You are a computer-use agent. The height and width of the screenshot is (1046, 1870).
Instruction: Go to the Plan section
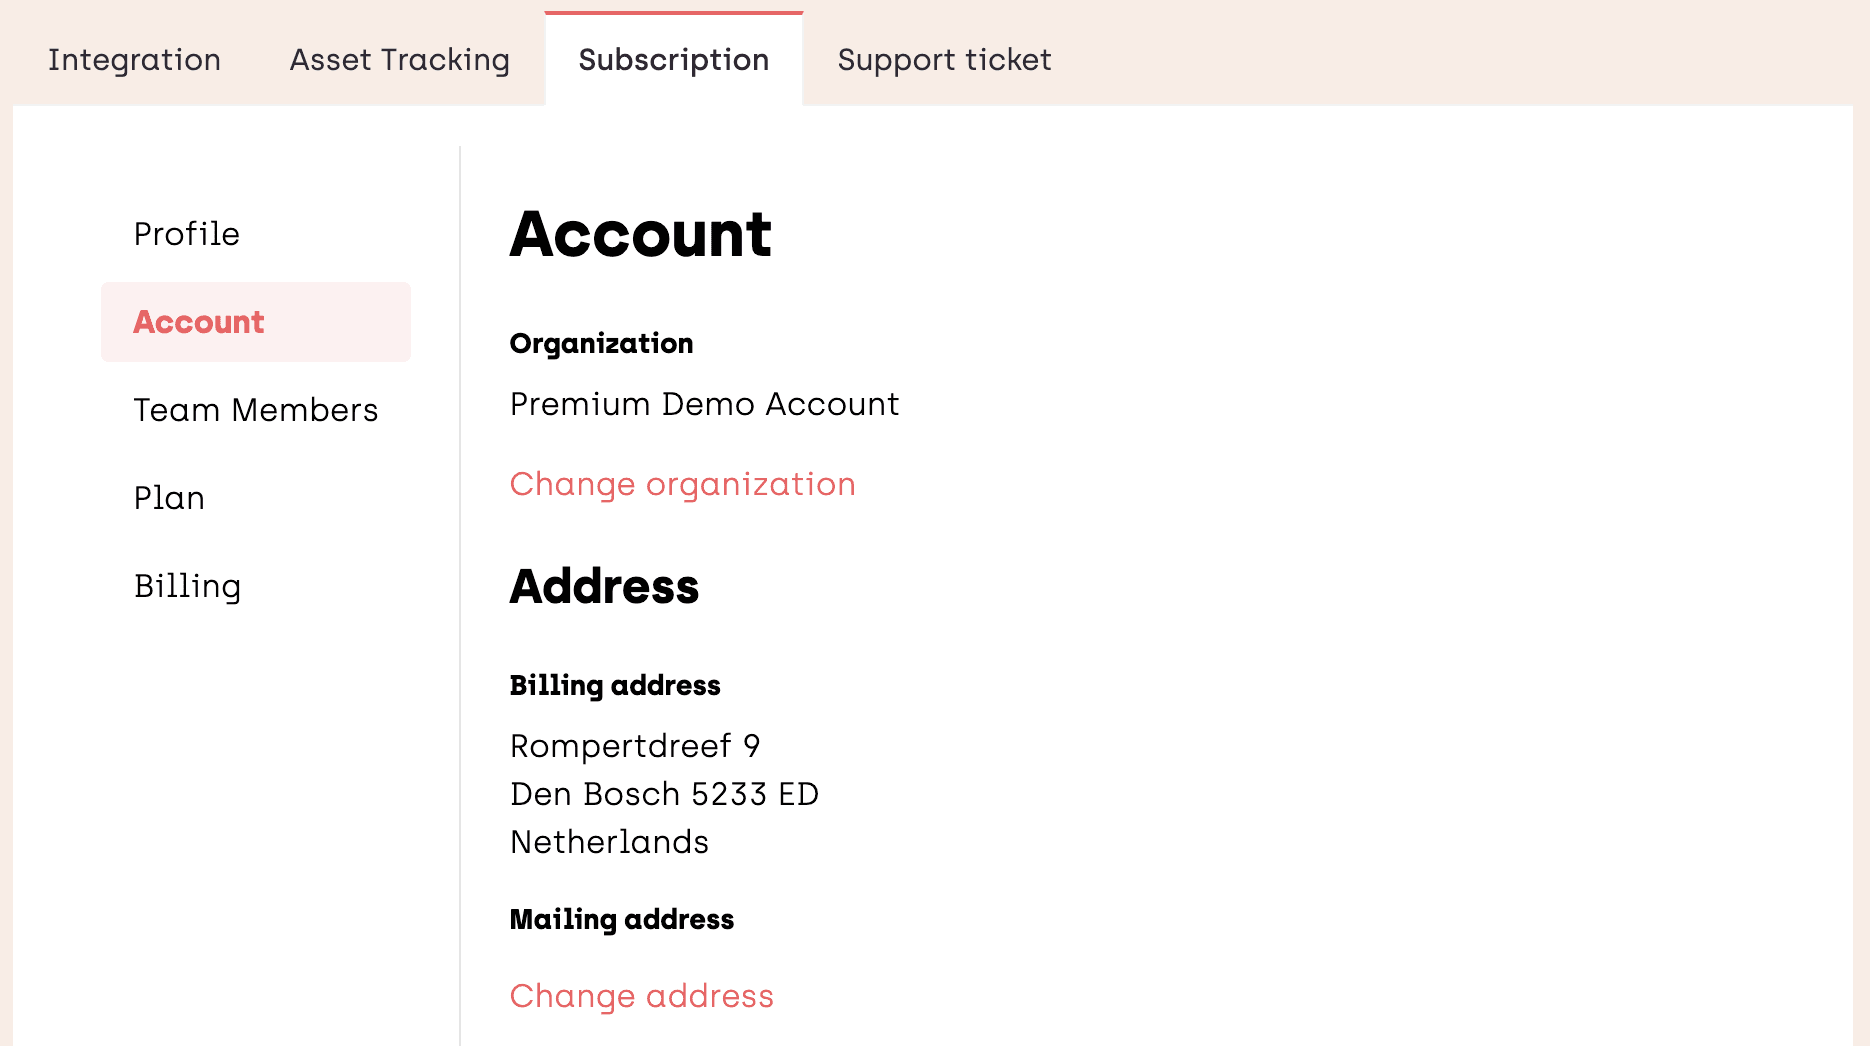click(x=169, y=498)
